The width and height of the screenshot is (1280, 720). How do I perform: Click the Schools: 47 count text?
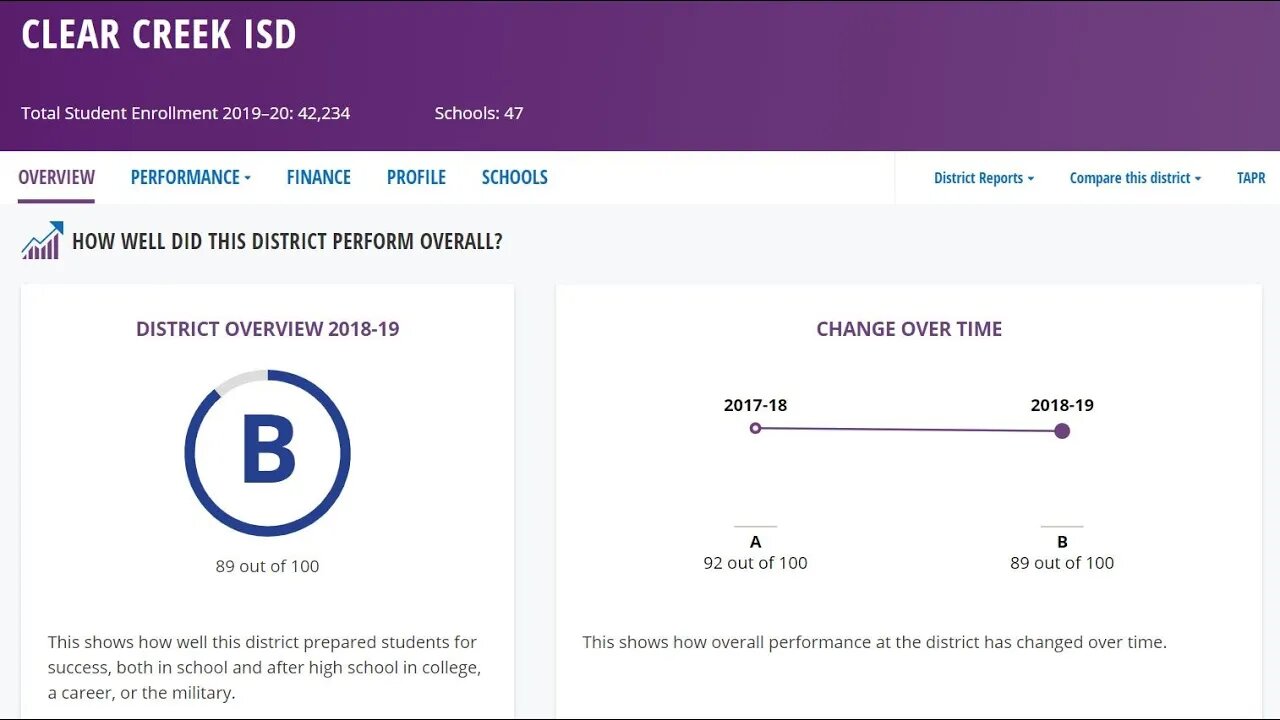(479, 113)
